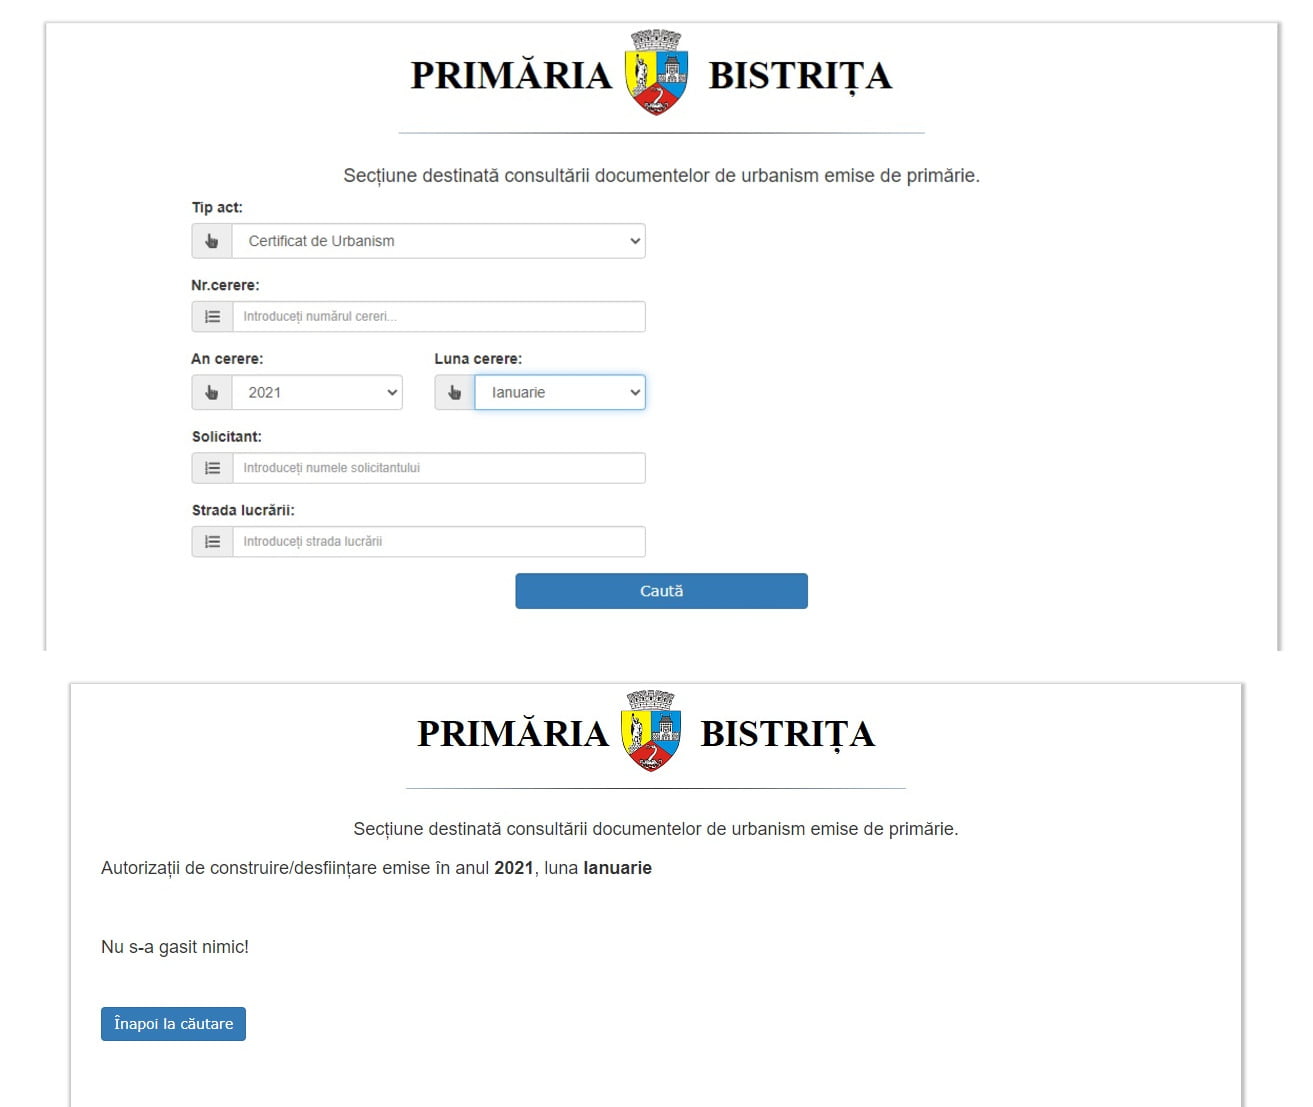Viewport: 1313px width, 1107px height.
Task: Click the Caută search button
Action: [x=661, y=591]
